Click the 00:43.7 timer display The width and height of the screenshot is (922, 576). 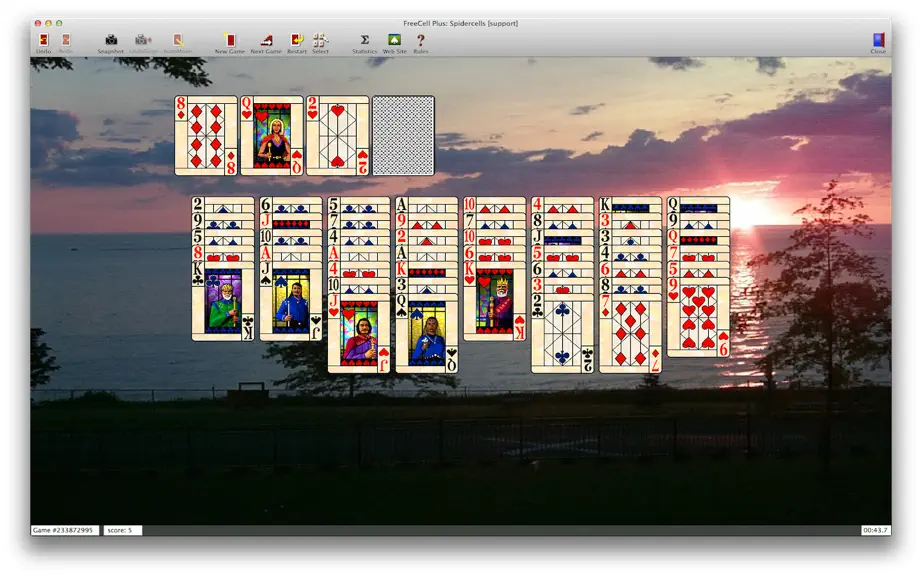coord(876,530)
